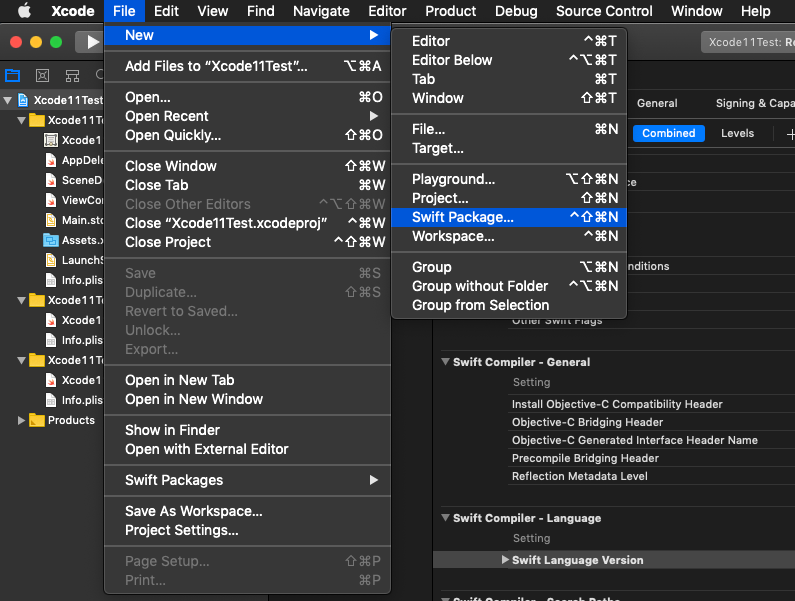Choose Show in Finder
The height and width of the screenshot is (601, 795).
[247, 430]
